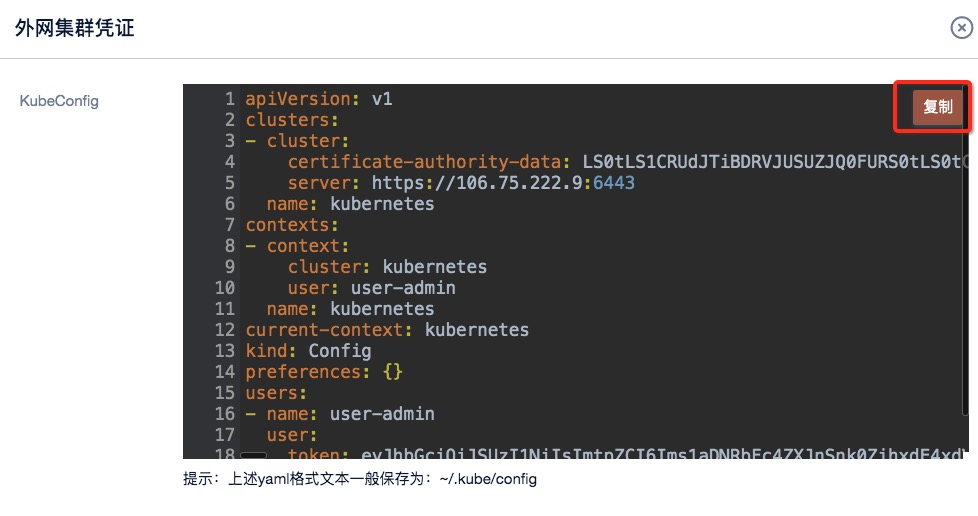The width and height of the screenshot is (978, 516).
Task: Click line number 7 in gutter
Action: point(229,225)
